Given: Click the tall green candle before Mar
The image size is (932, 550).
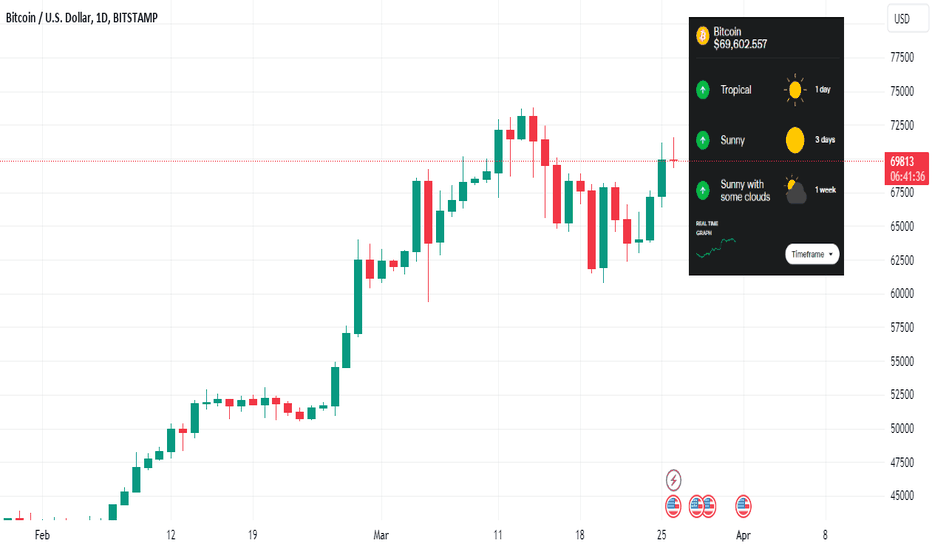Looking at the screenshot, I should [358, 296].
